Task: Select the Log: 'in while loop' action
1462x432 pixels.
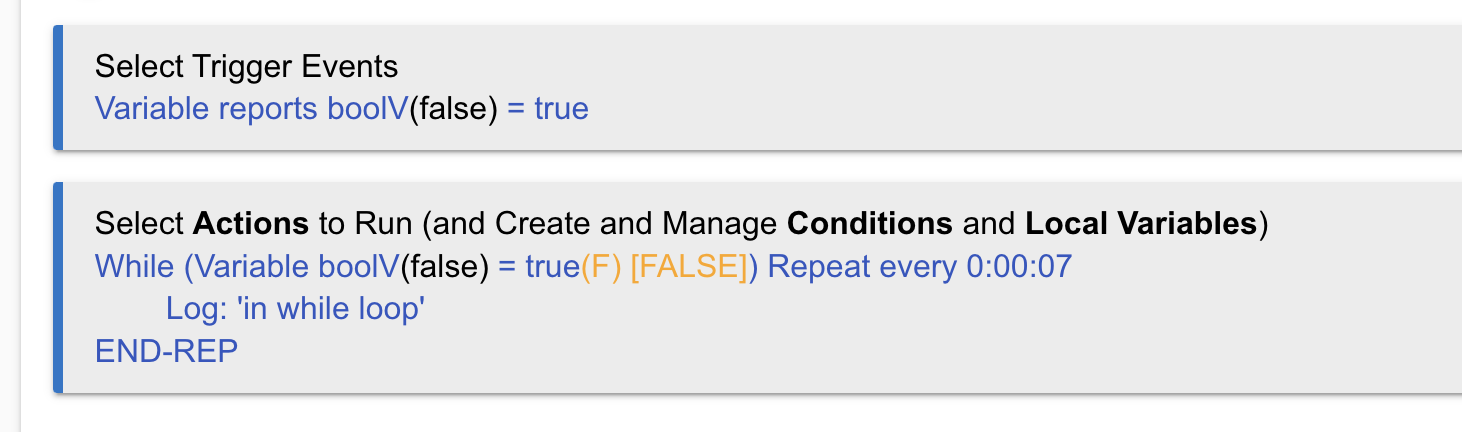Action: point(296,309)
